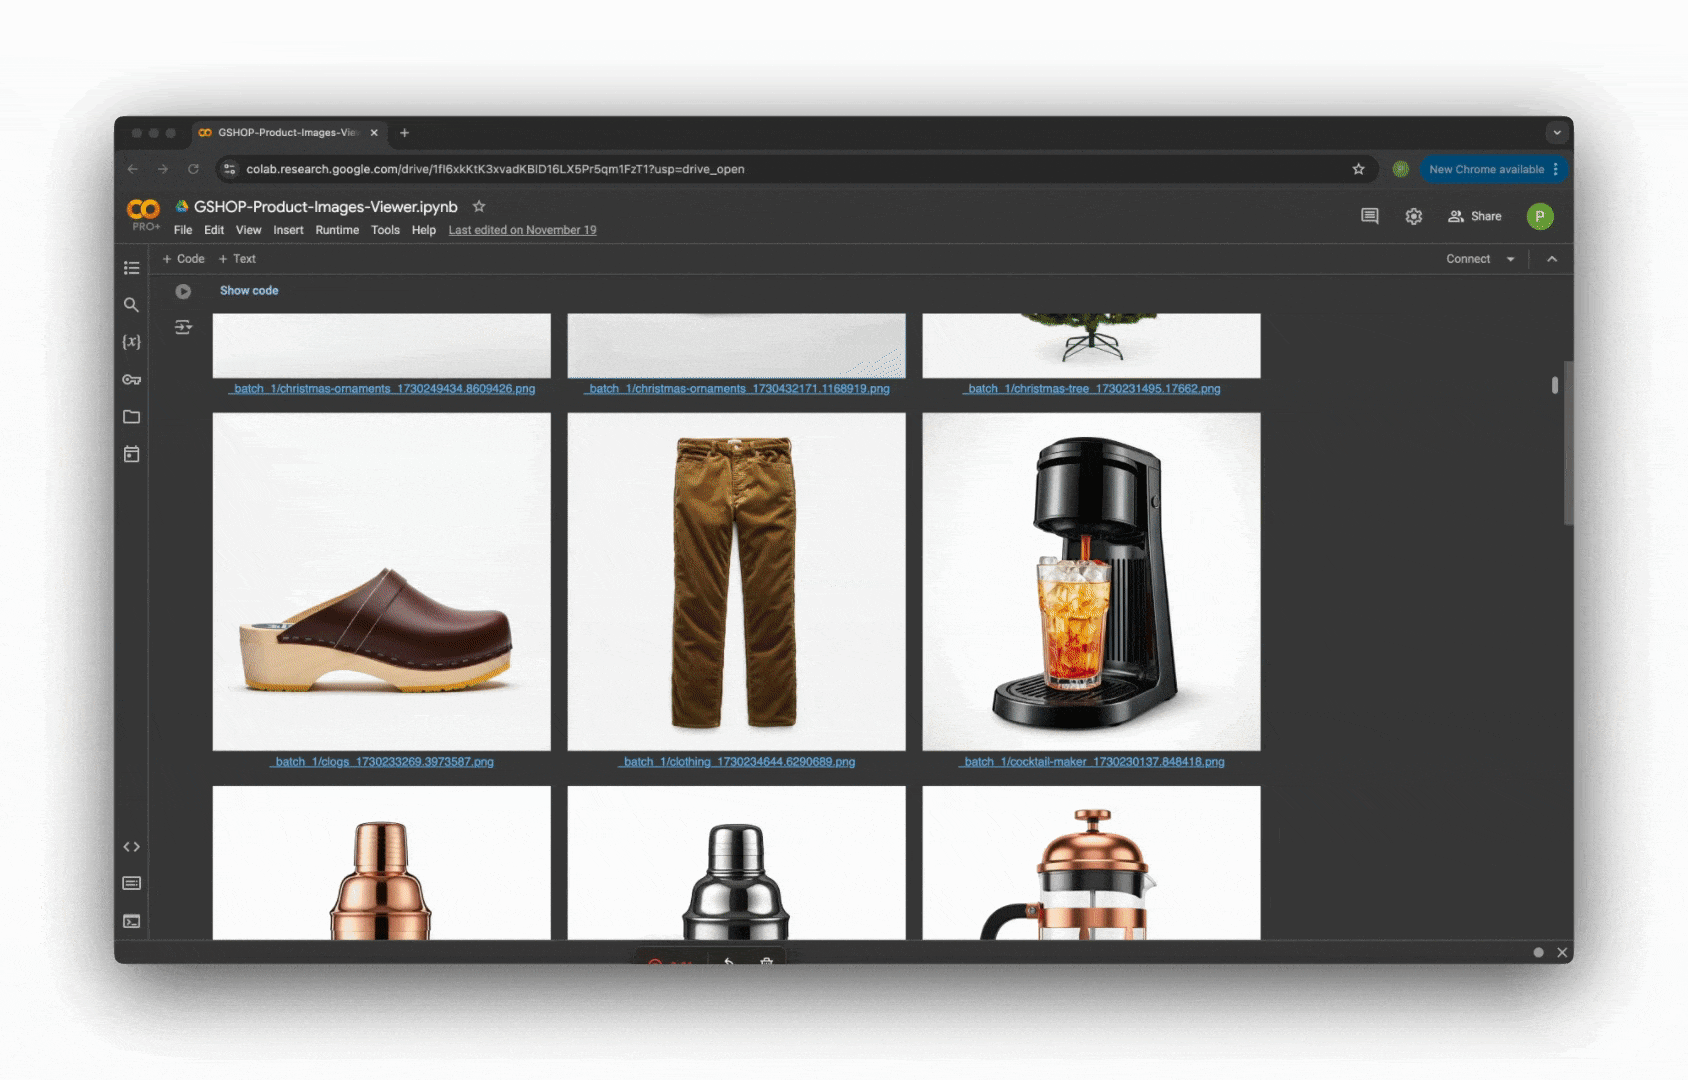Open the Connect options dropdown arrow
This screenshot has width=1688, height=1080.
click(x=1510, y=259)
